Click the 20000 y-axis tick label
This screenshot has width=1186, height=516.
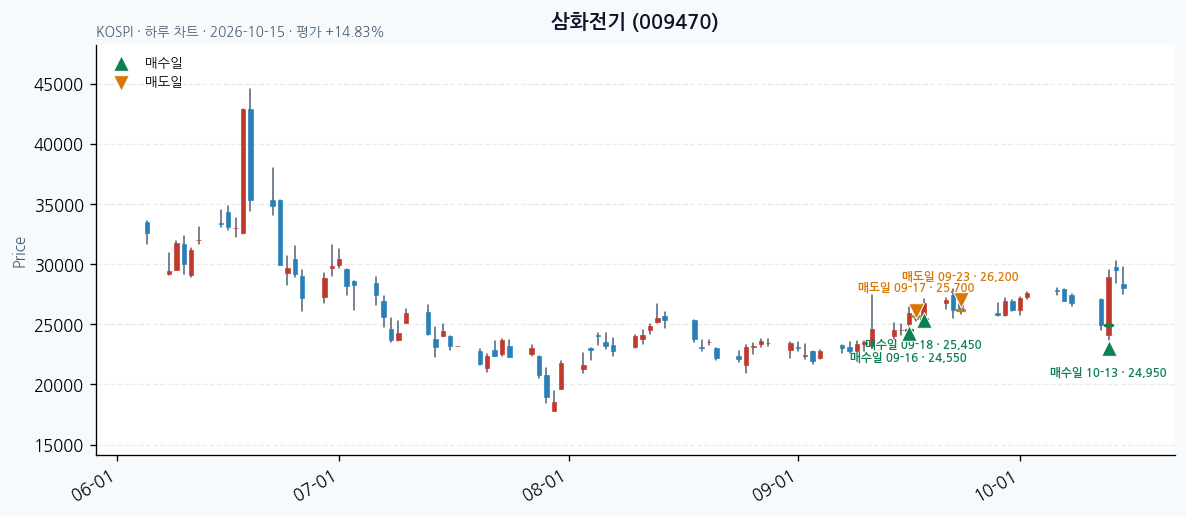coord(58,385)
